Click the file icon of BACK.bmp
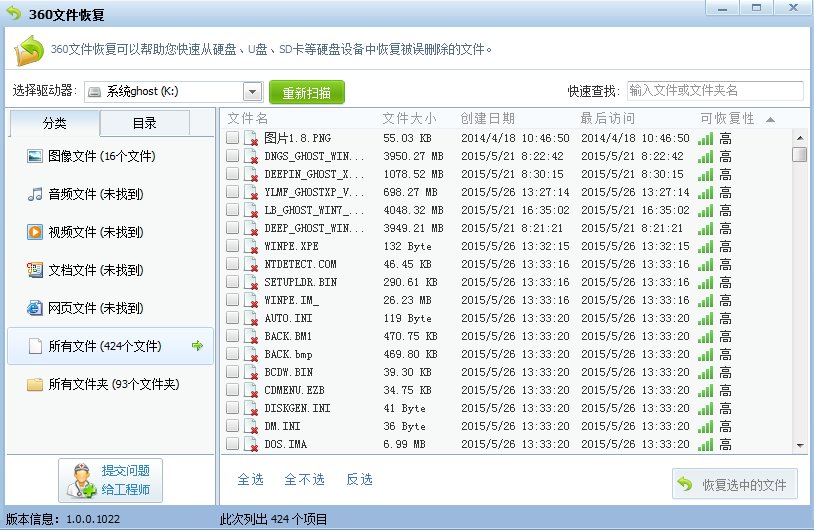This screenshot has height=530, width=814. click(x=251, y=354)
